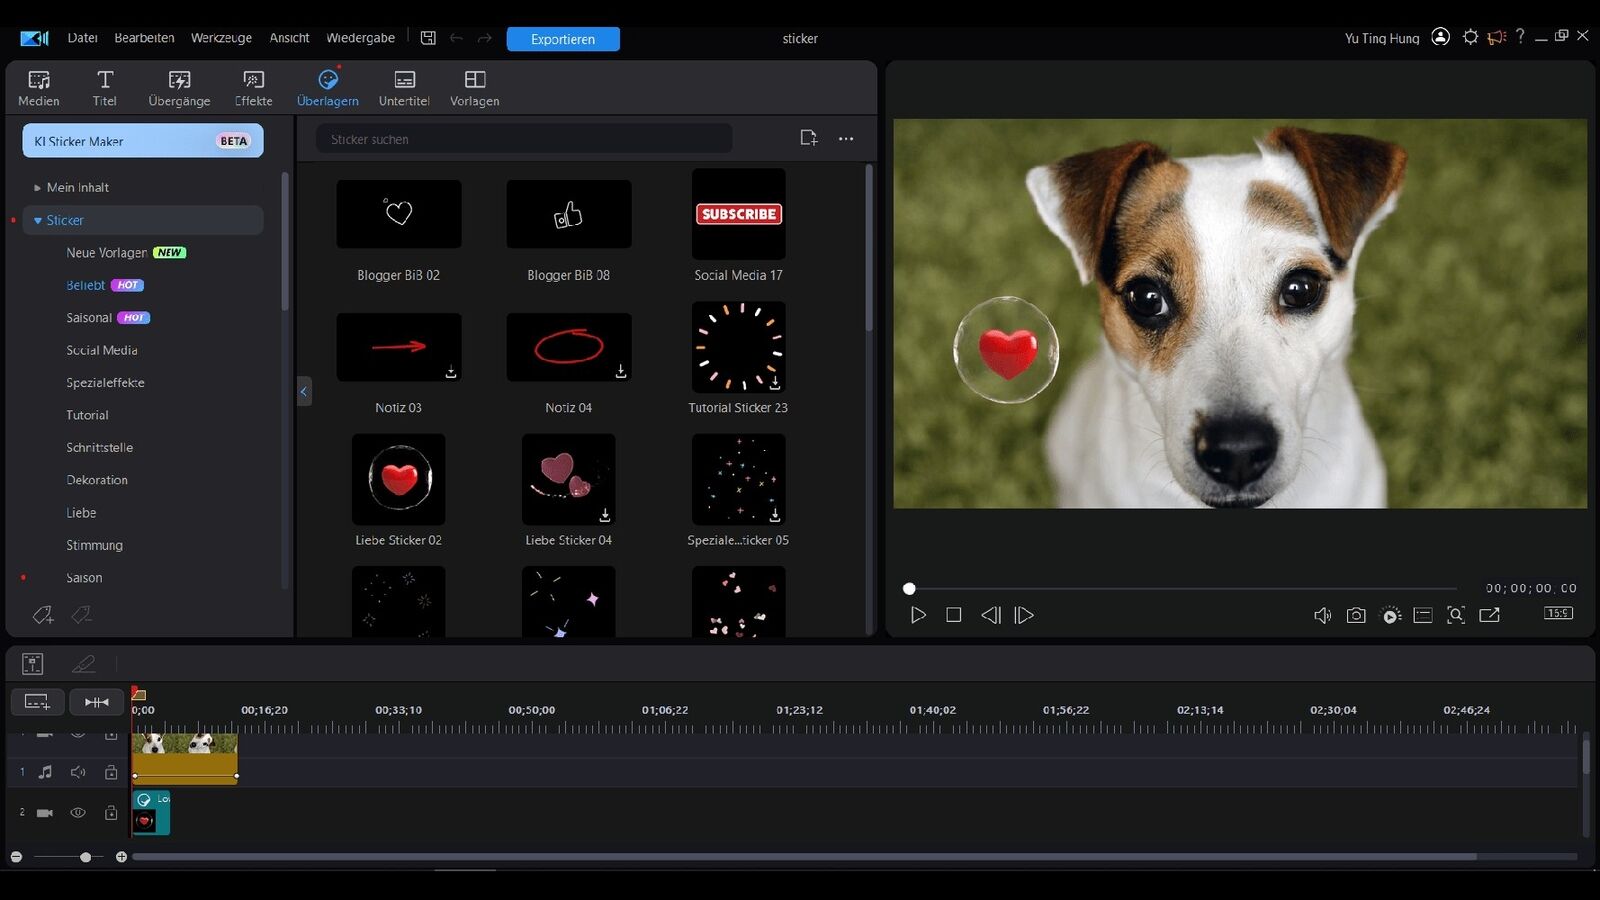
Task: Toggle visibility eye of track 2
Action: pos(78,813)
